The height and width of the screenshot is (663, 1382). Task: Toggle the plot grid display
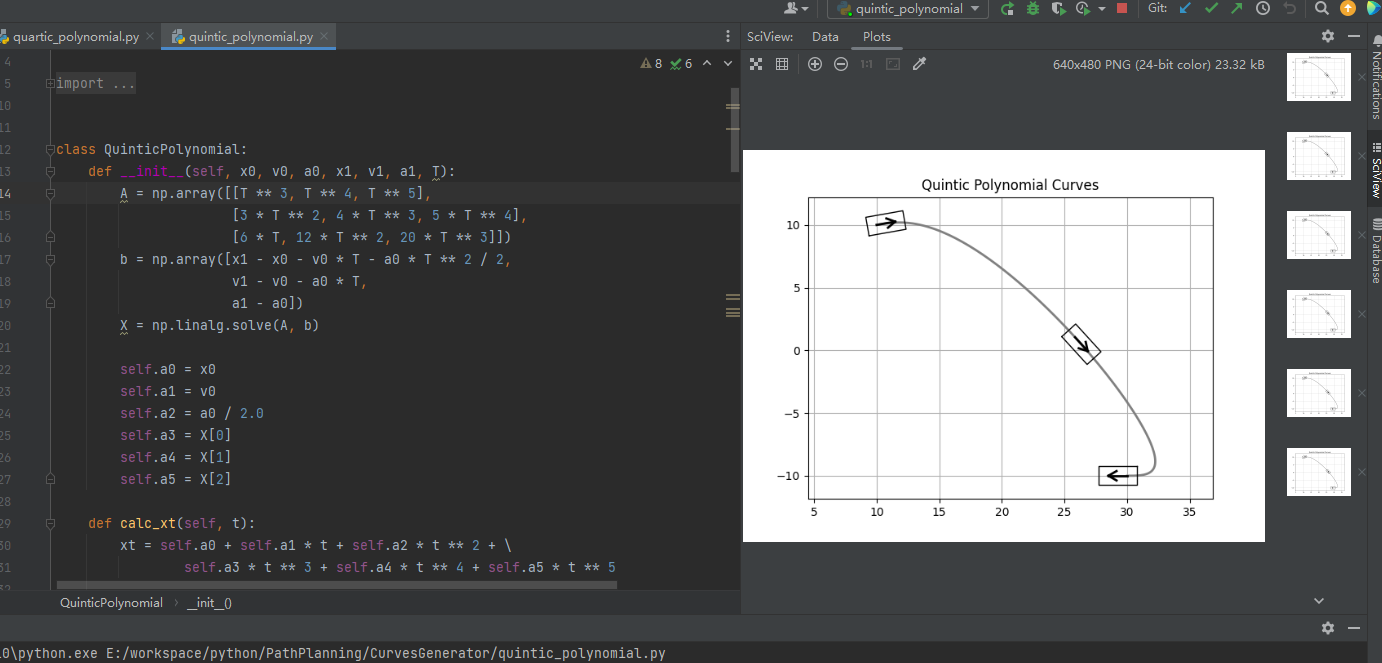tap(782, 64)
